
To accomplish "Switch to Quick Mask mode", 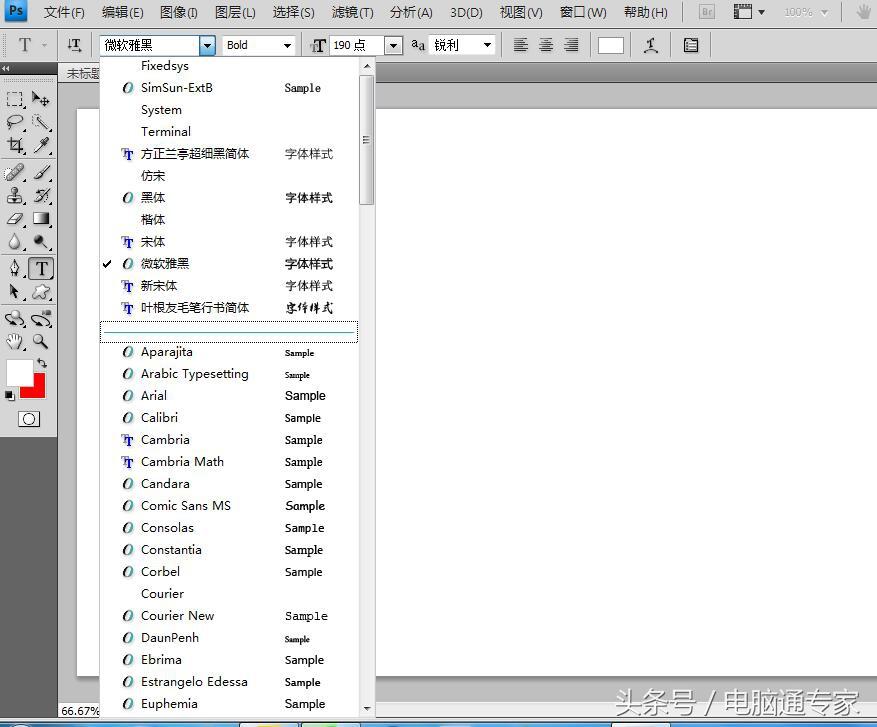I will [28, 419].
